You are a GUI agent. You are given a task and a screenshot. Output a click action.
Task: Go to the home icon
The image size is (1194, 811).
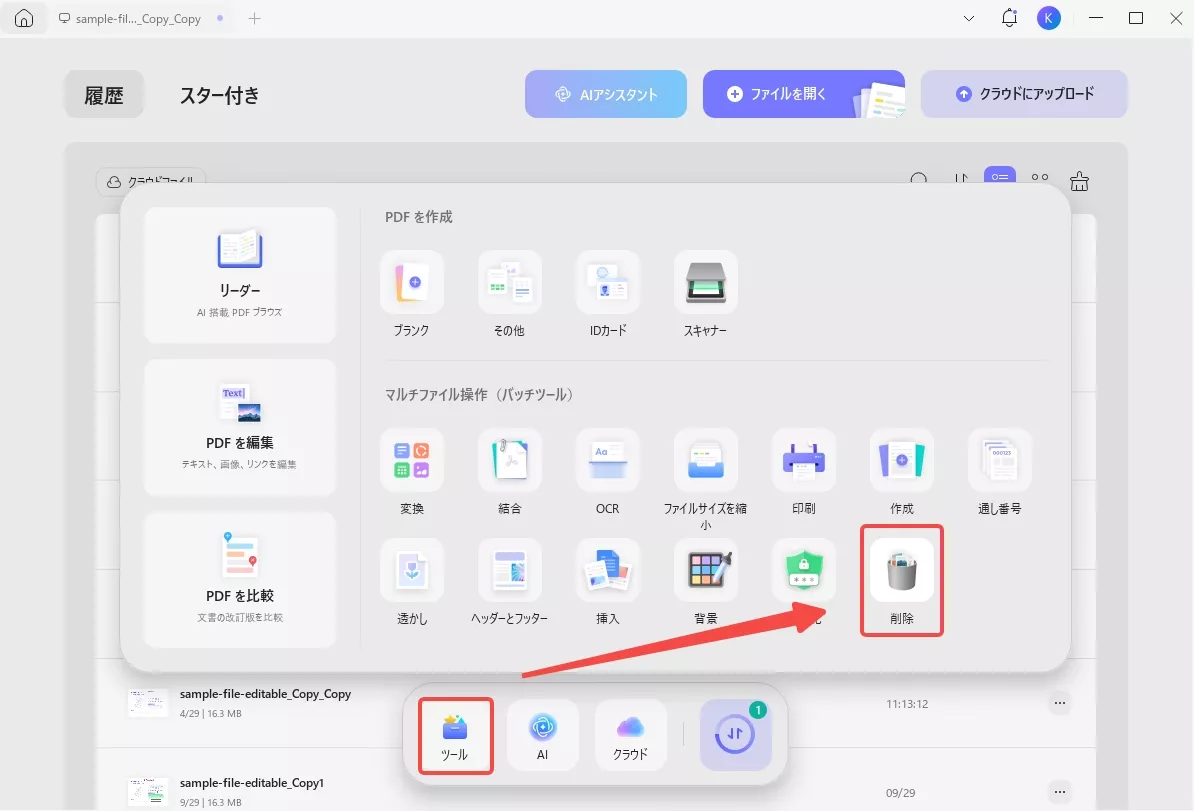pyautogui.click(x=24, y=18)
